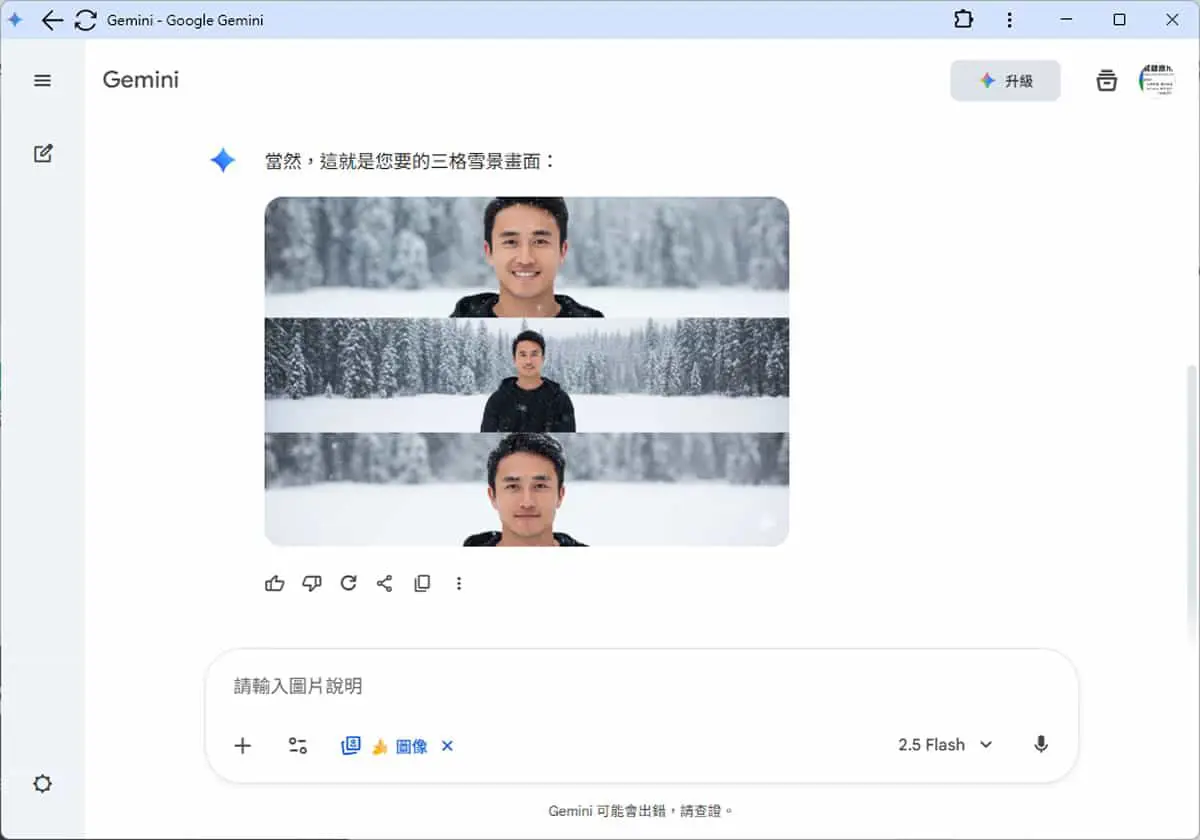Click the 請輸入圖片說明 prompt field

click(x=640, y=686)
